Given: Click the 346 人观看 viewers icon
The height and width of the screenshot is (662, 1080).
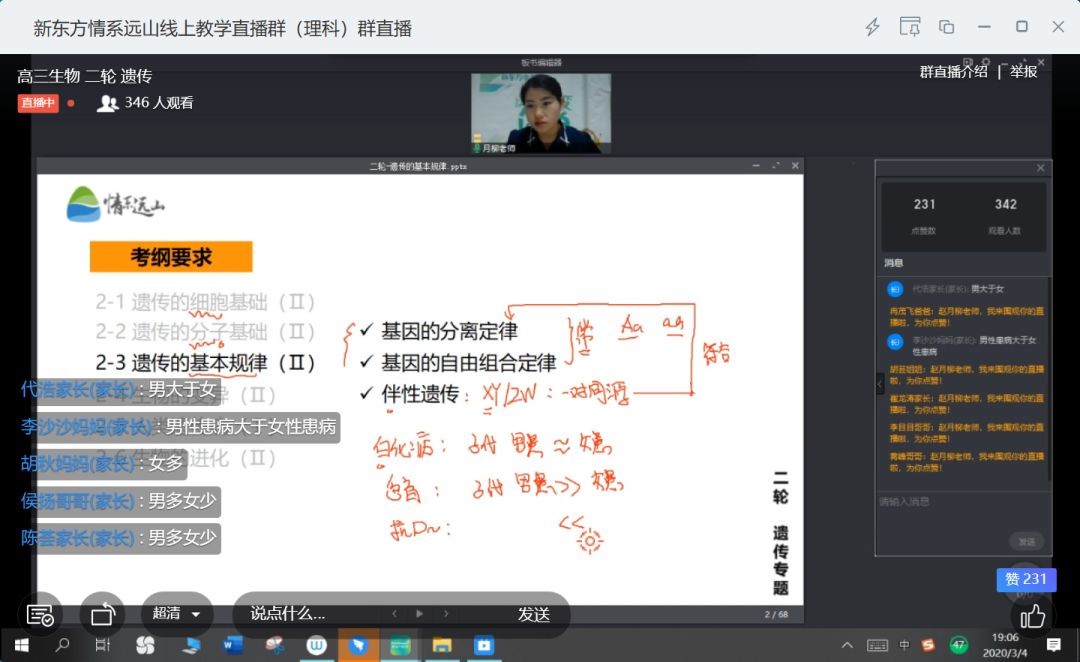Looking at the screenshot, I should coord(107,103).
